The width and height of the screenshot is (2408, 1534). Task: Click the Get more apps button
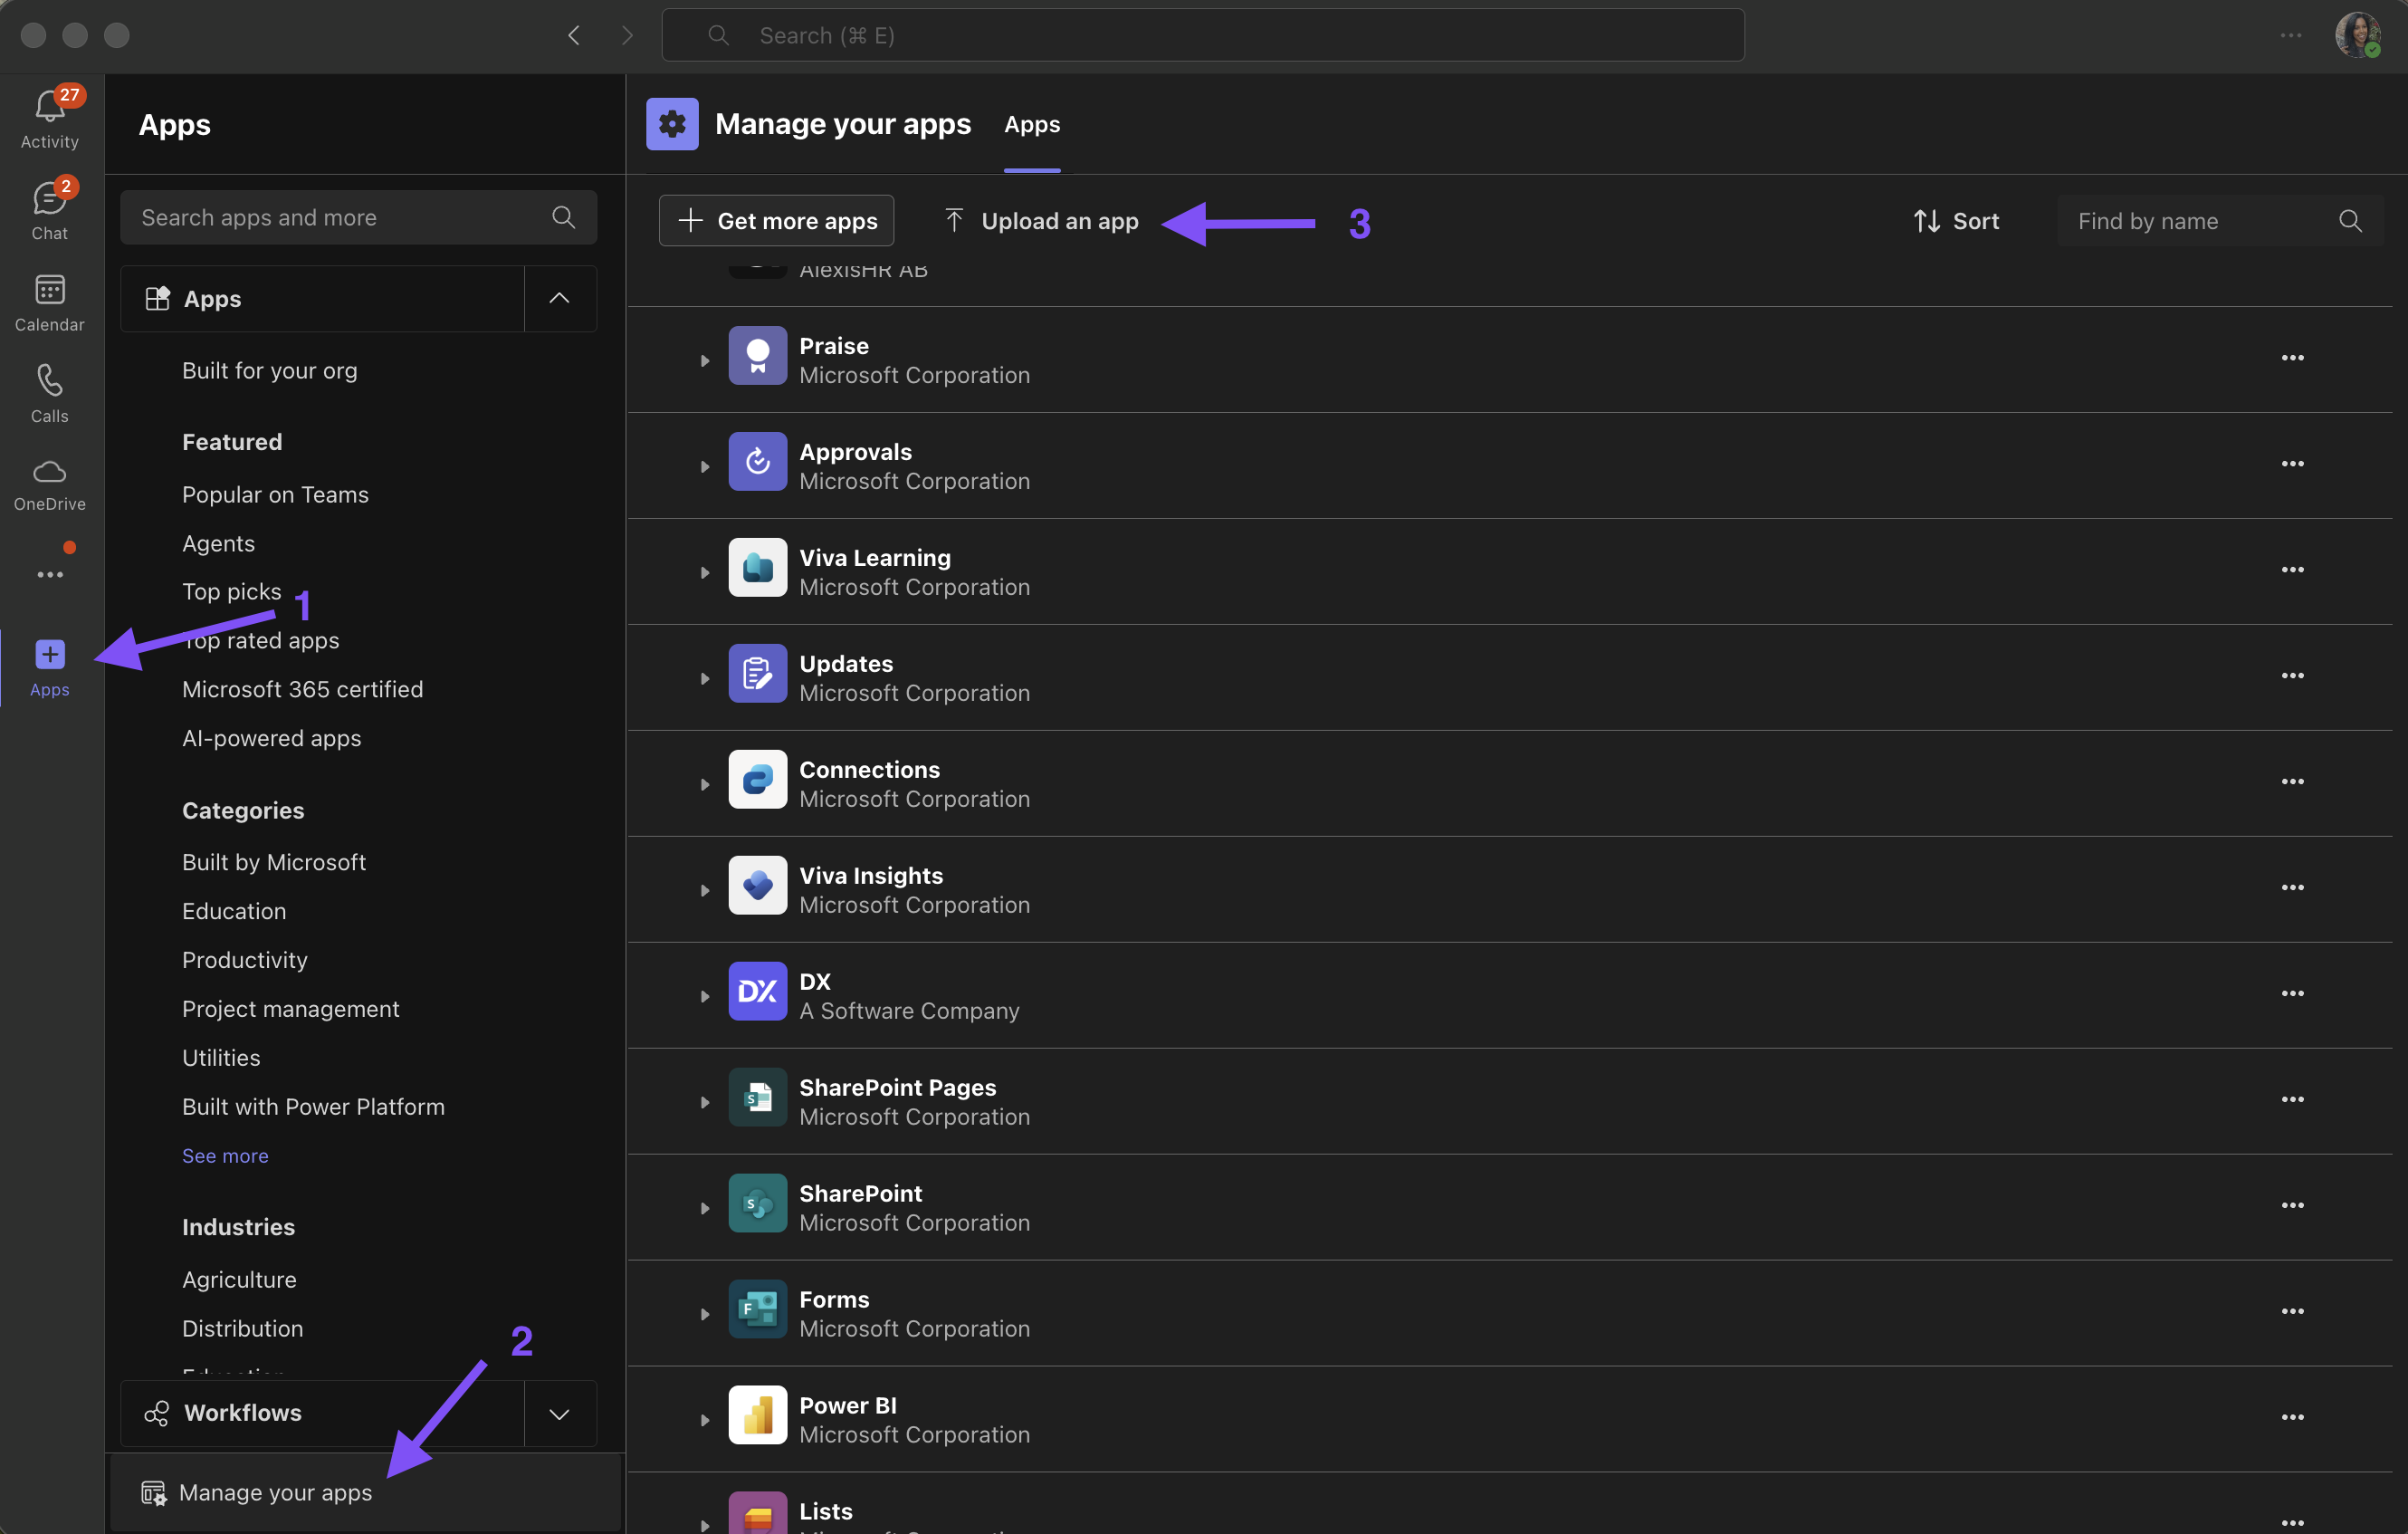pyautogui.click(x=776, y=221)
